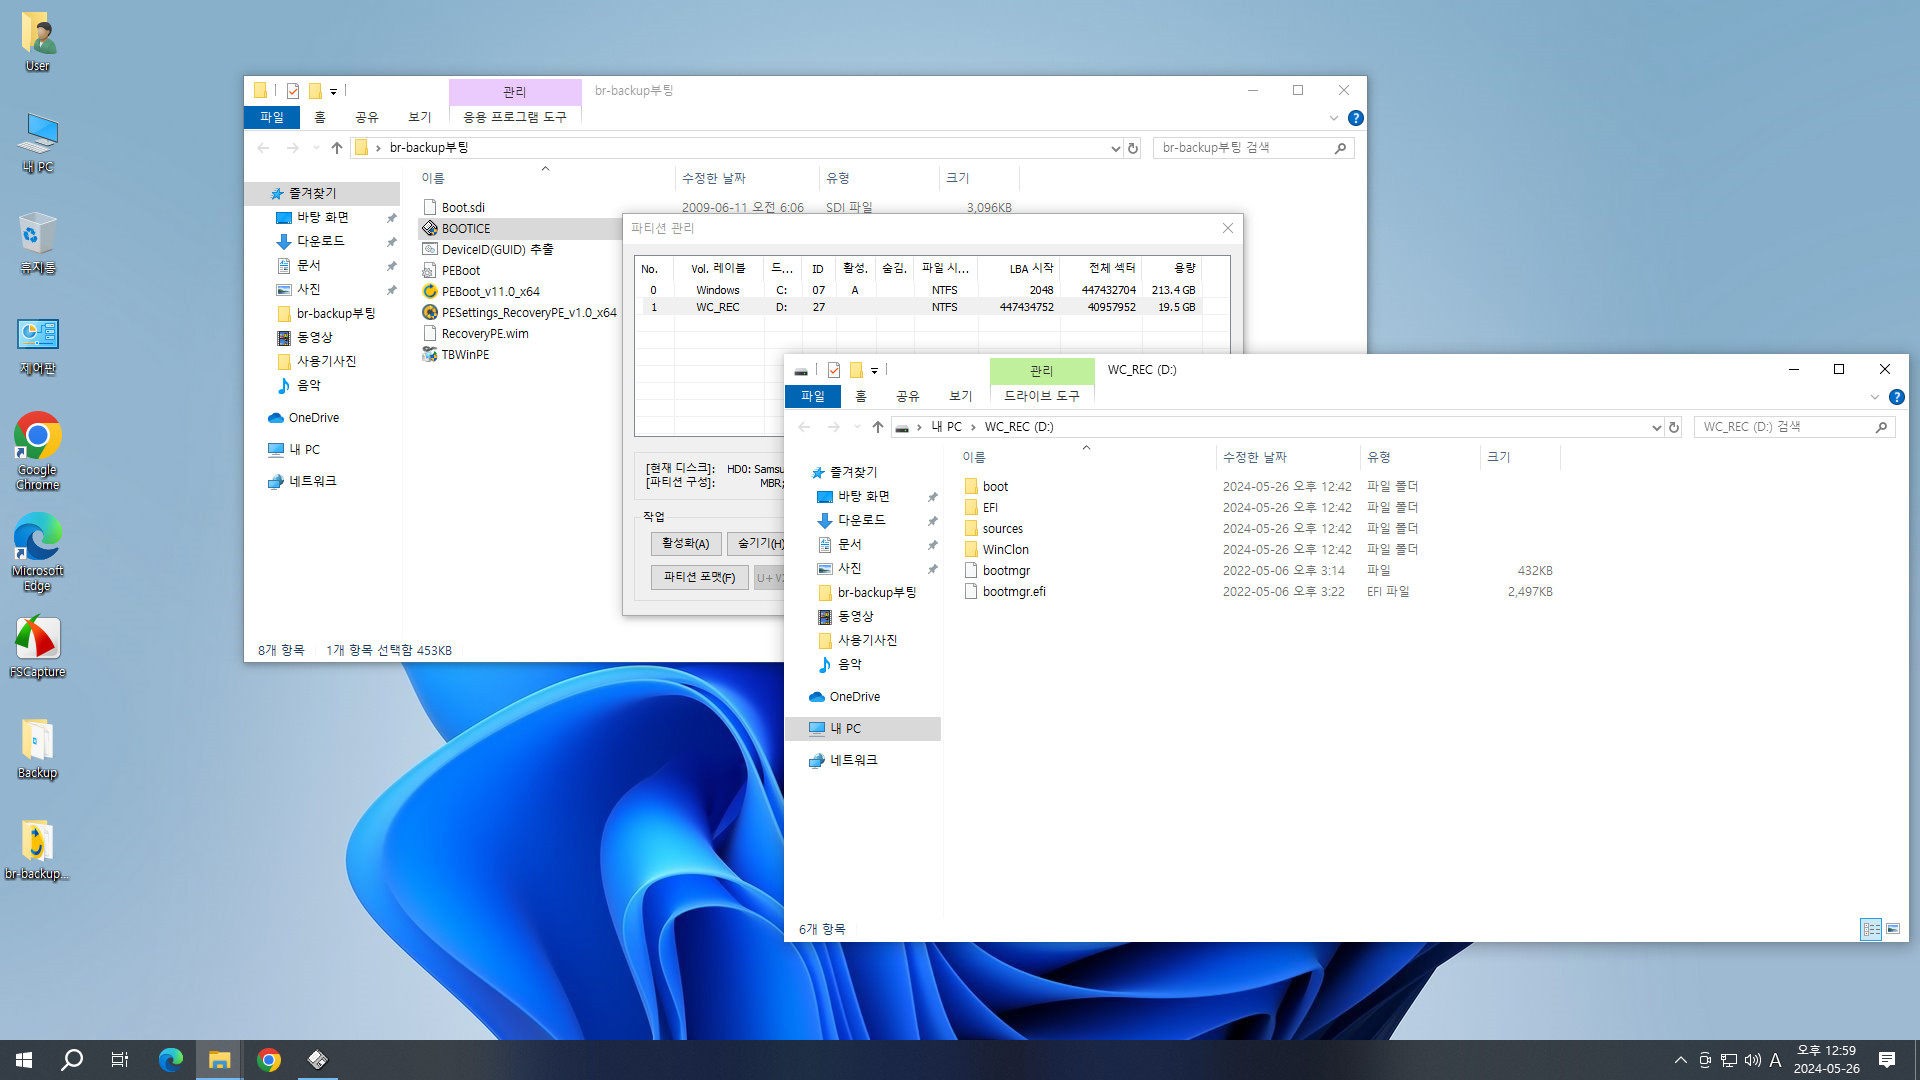Go up one folder in br-backup부팅 window

(x=337, y=148)
